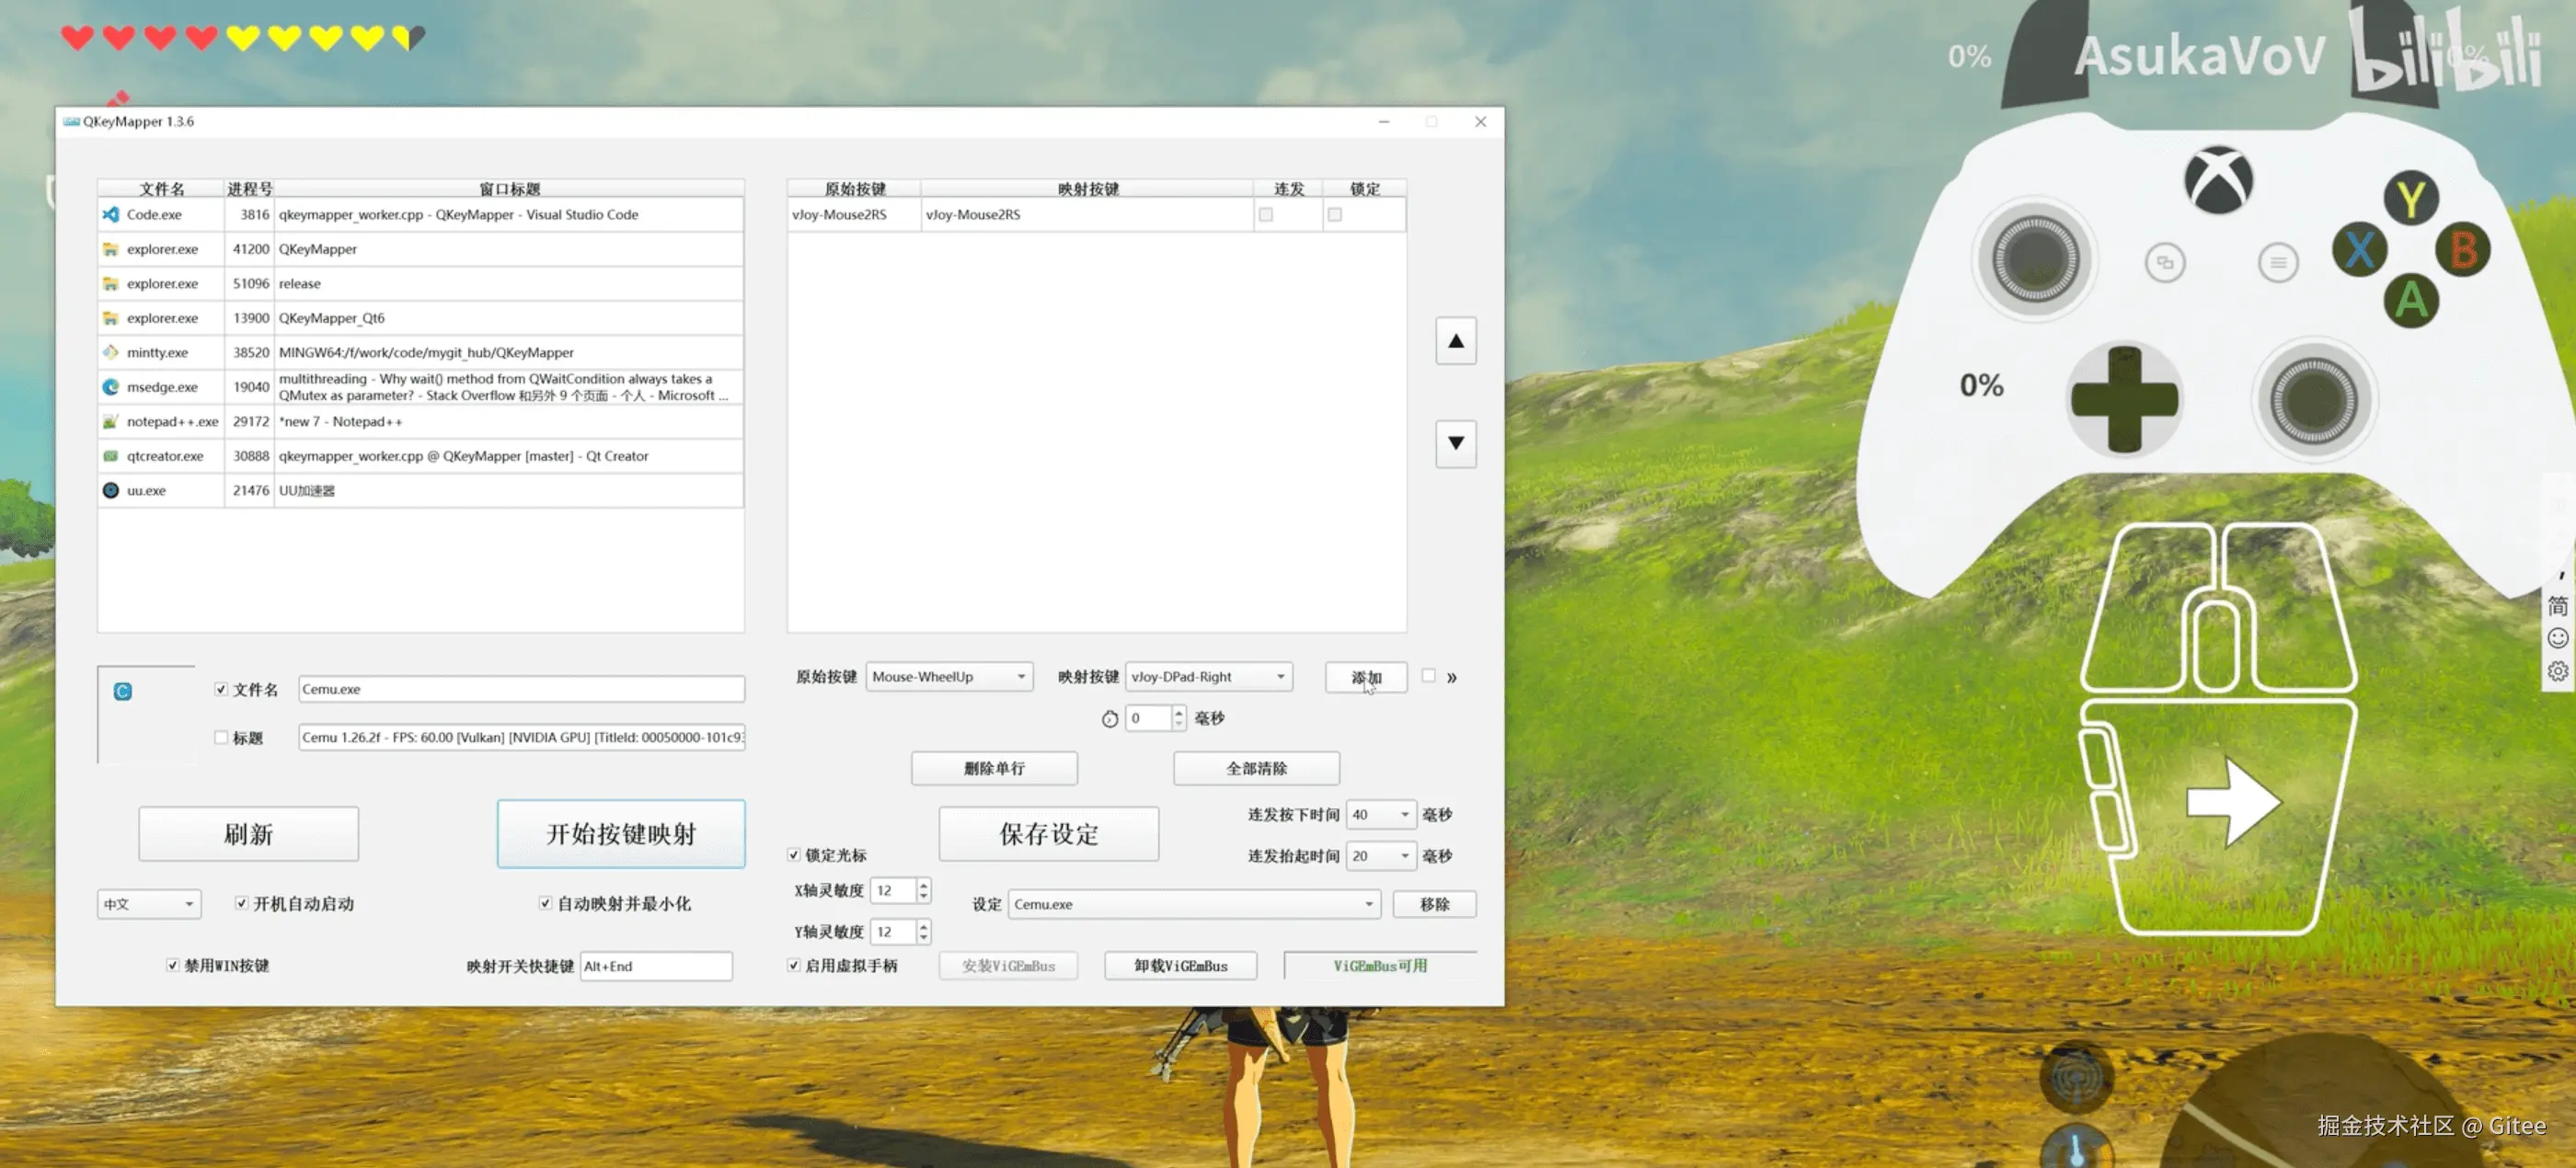The image size is (2576, 1168).
Task: Click the Cemu app icon in preview box
Action: click(x=123, y=691)
